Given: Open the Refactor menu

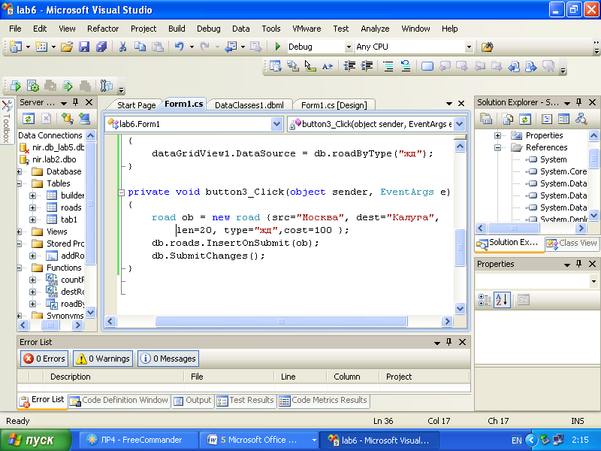Looking at the screenshot, I should pos(102,29).
